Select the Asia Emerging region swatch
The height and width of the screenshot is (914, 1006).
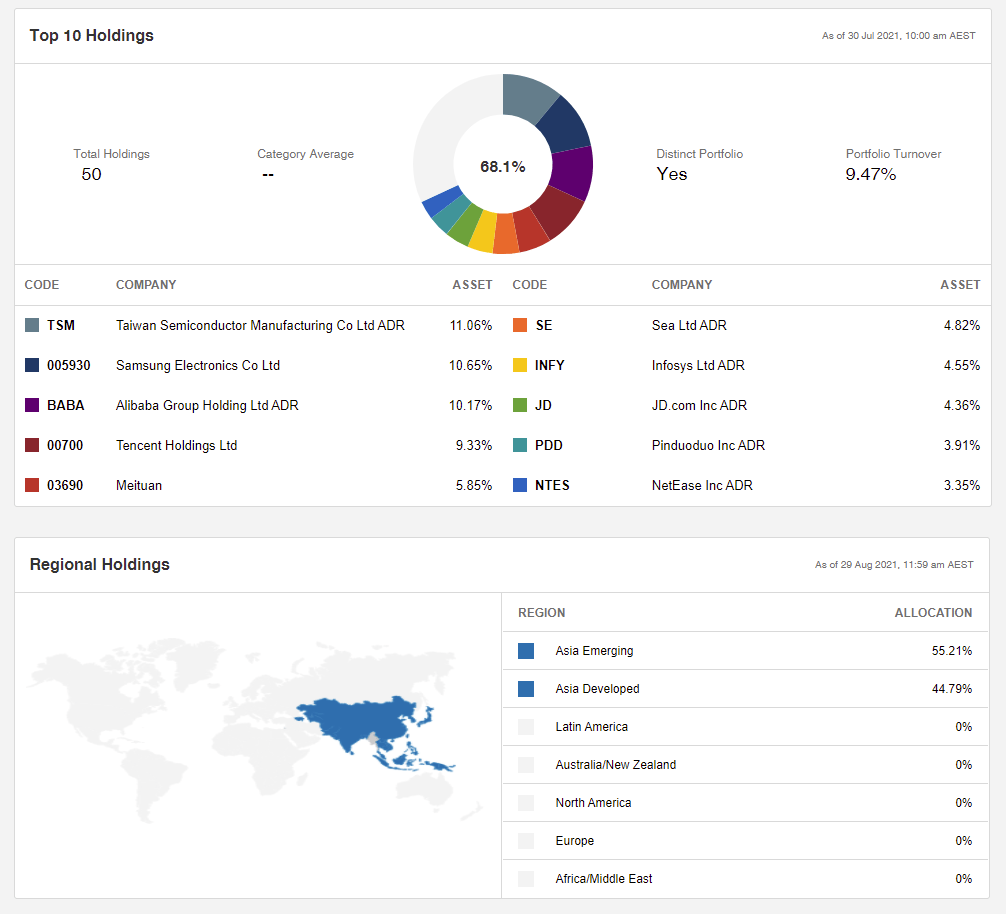525,650
